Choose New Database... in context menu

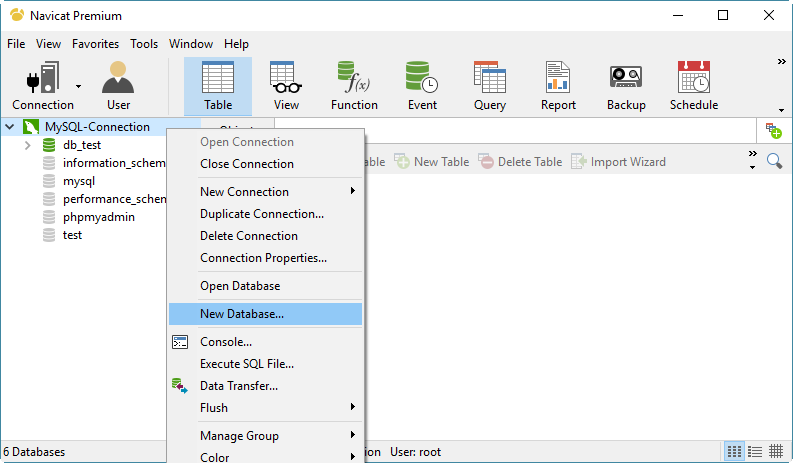click(266, 314)
